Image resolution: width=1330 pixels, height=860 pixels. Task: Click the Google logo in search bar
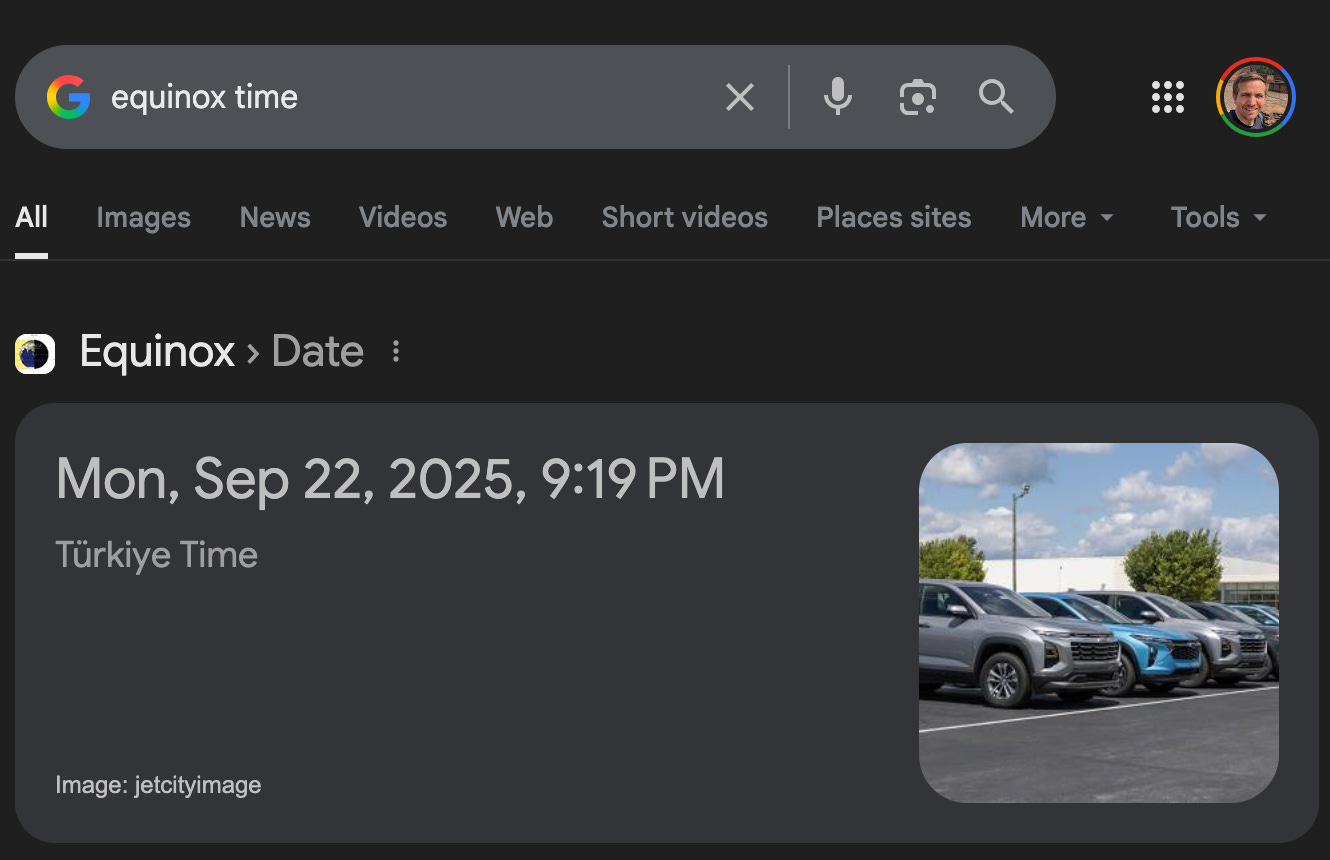(x=68, y=97)
